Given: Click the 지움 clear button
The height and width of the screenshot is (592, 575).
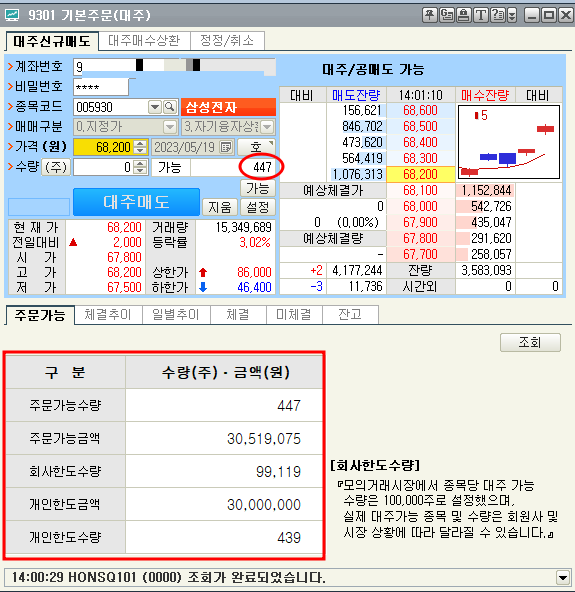Looking at the screenshot, I should [220, 207].
